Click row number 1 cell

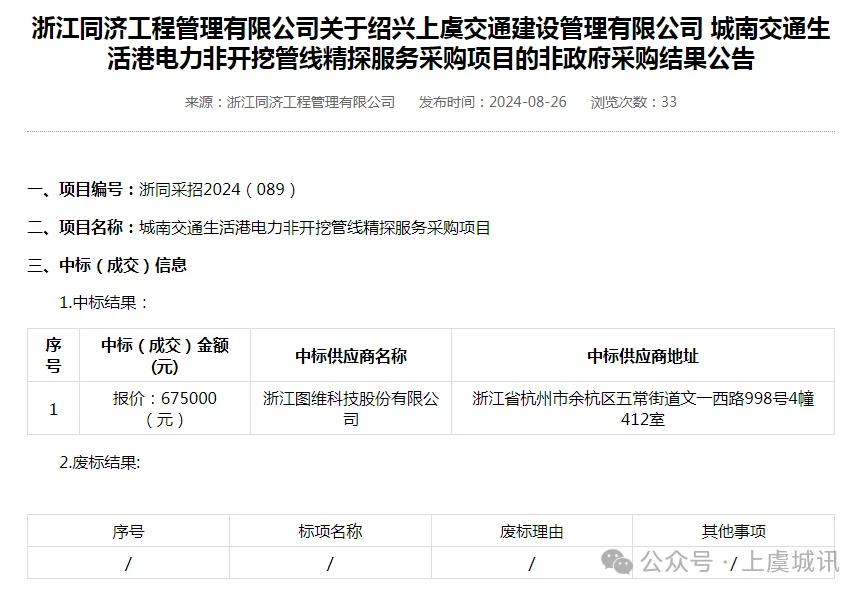[54, 409]
